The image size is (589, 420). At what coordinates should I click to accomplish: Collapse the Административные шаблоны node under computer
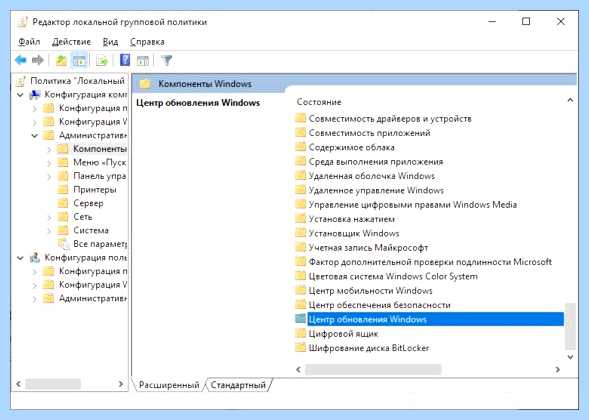coord(35,135)
